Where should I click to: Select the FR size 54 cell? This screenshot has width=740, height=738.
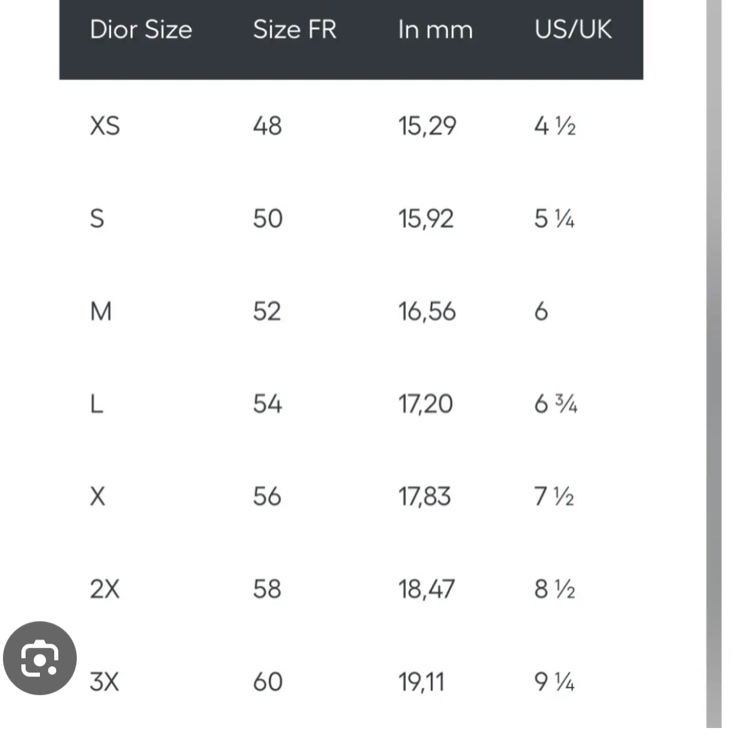coord(268,404)
